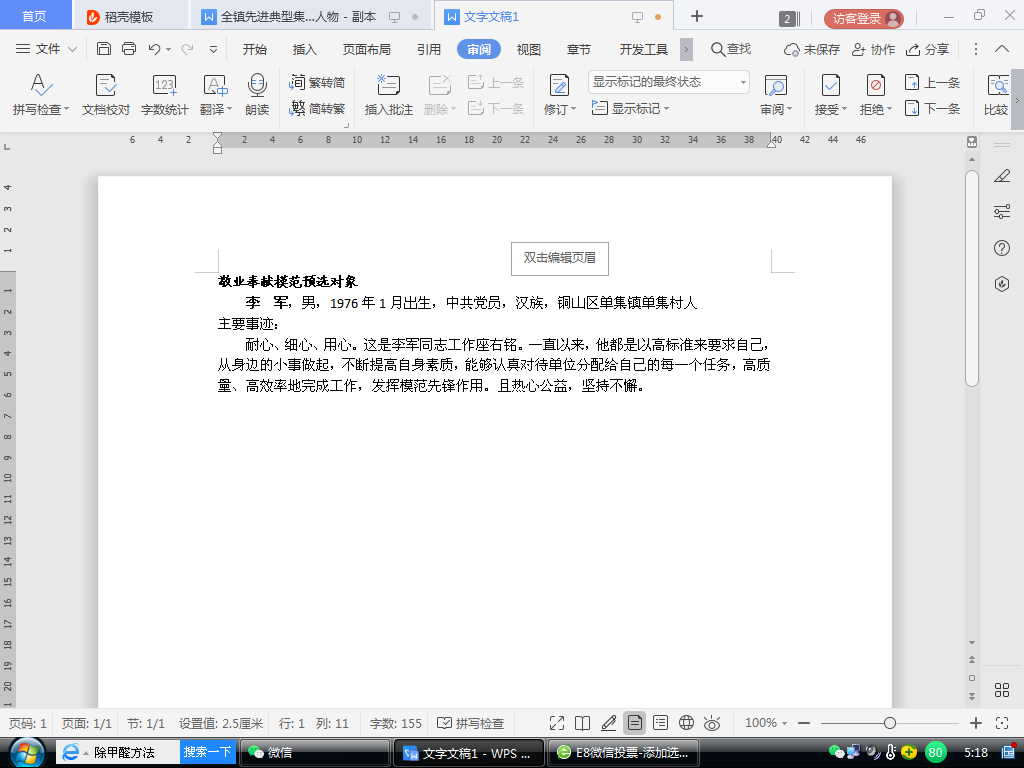Switch to the 开发工具 tab
1024x768 pixels.
643,49
